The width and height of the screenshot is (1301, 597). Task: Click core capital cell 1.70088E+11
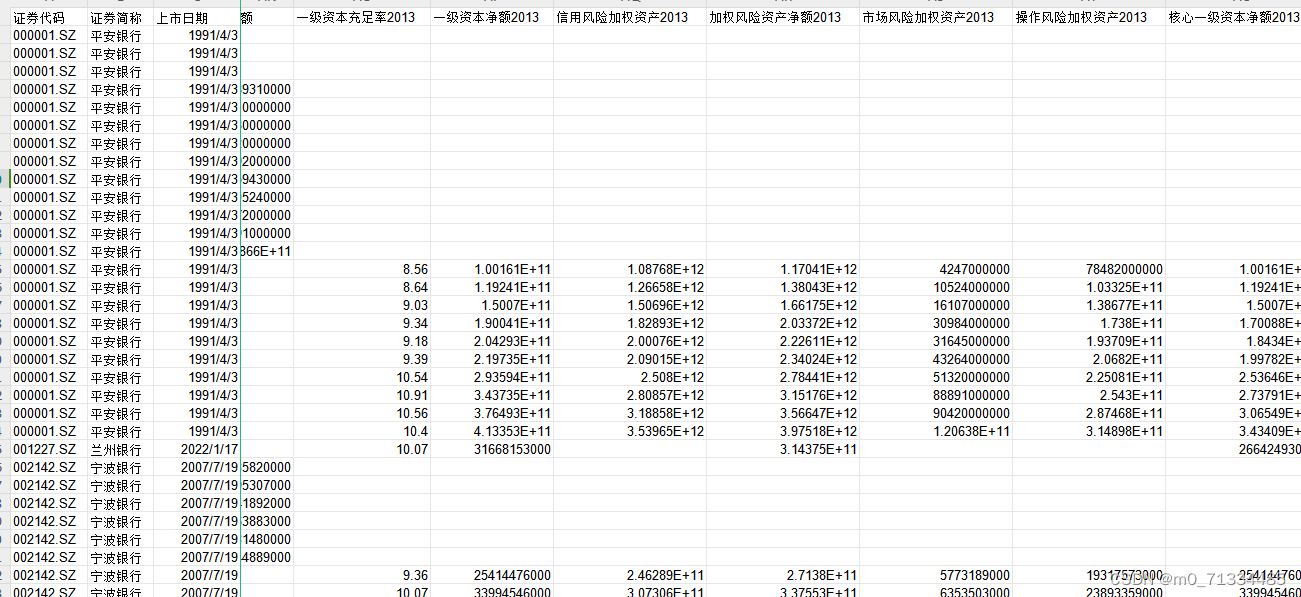tap(1233, 323)
